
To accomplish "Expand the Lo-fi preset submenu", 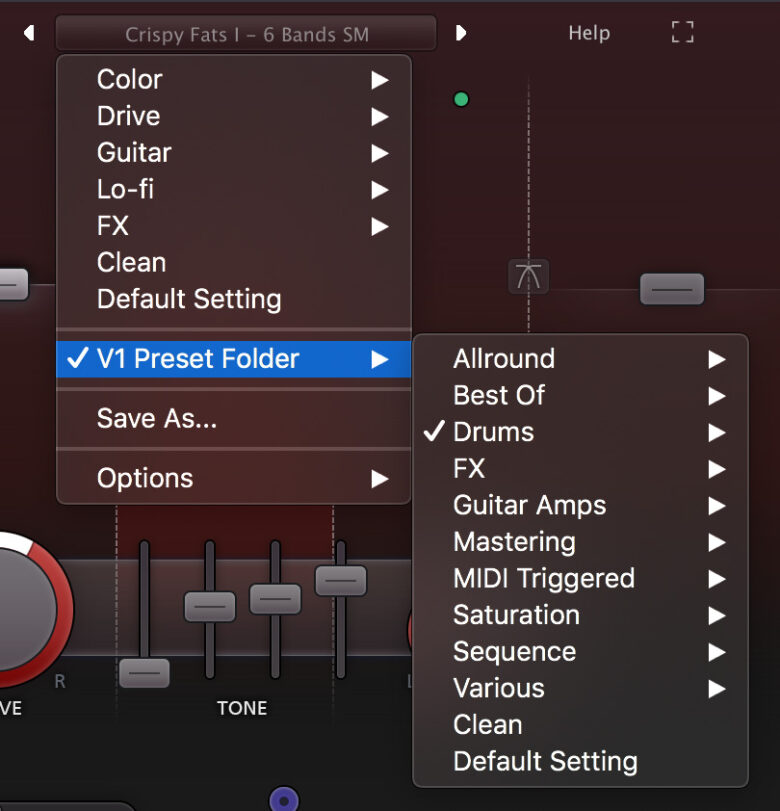I will coord(234,189).
